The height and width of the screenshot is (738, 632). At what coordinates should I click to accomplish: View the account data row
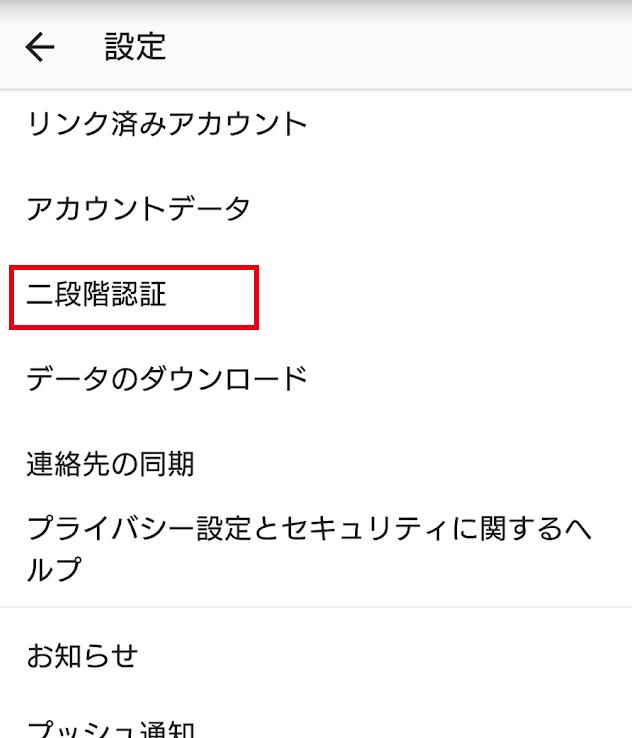tap(139, 209)
